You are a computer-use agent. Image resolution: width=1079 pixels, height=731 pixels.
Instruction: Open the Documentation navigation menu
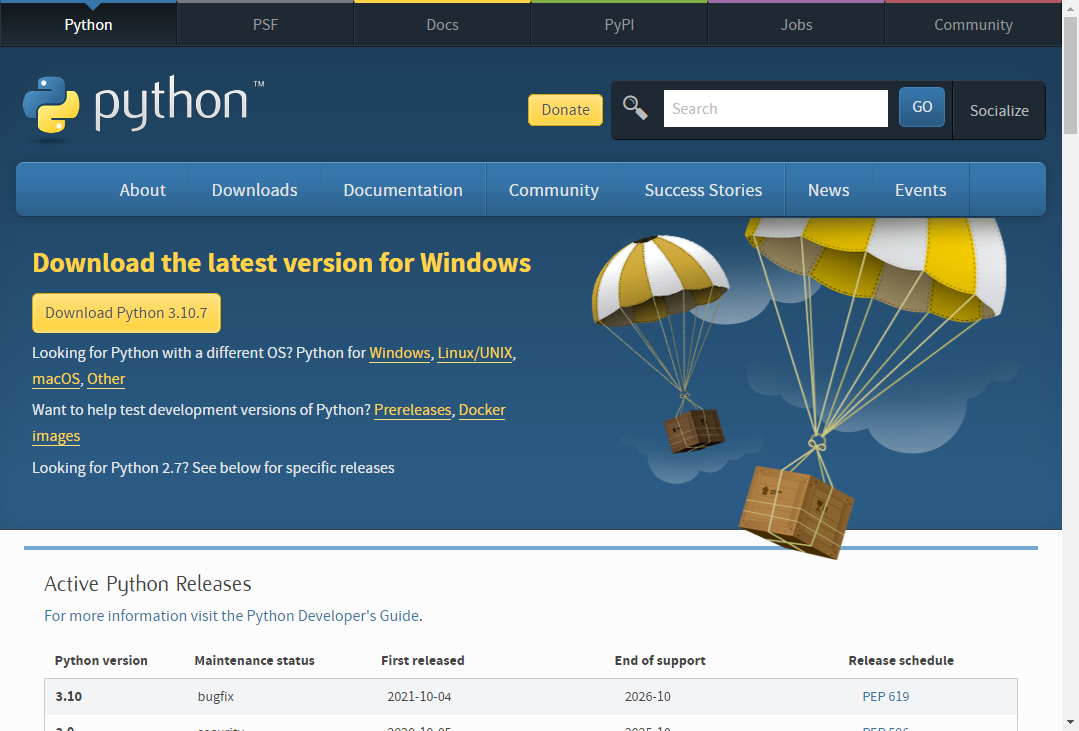[x=403, y=190]
